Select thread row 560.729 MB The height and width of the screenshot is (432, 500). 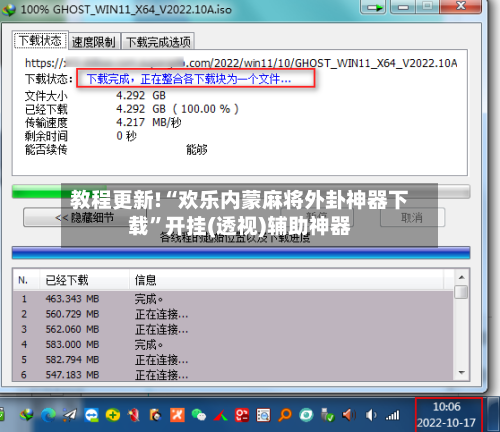[x=233, y=314]
